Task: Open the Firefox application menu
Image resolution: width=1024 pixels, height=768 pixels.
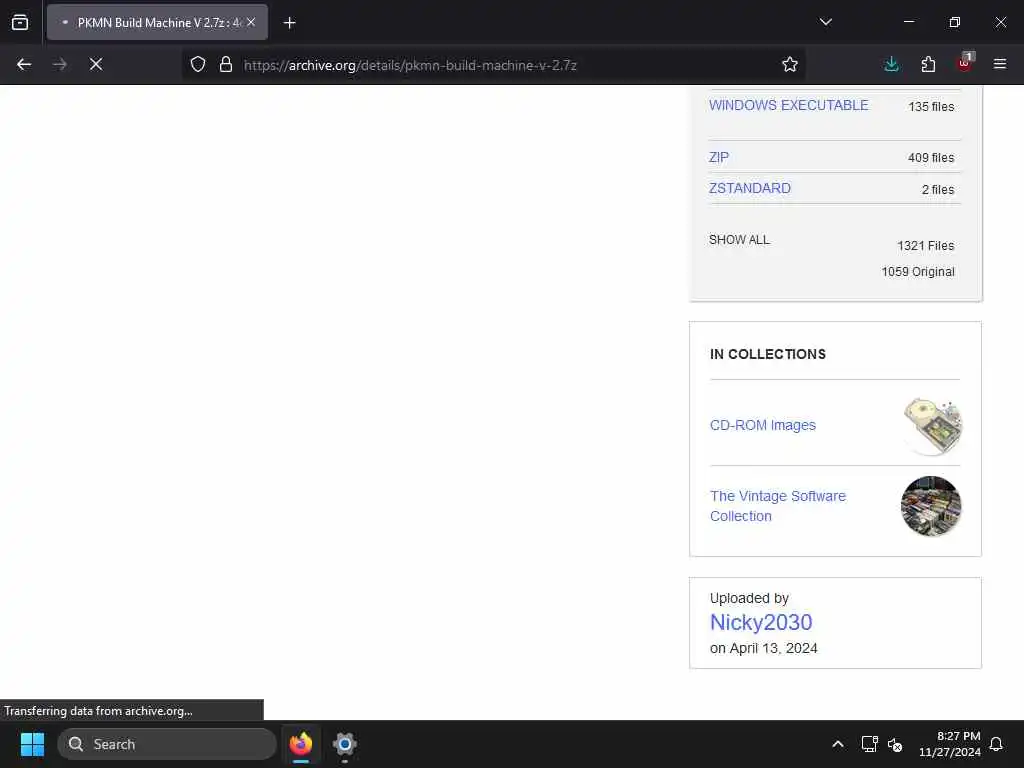Action: [x=1000, y=64]
